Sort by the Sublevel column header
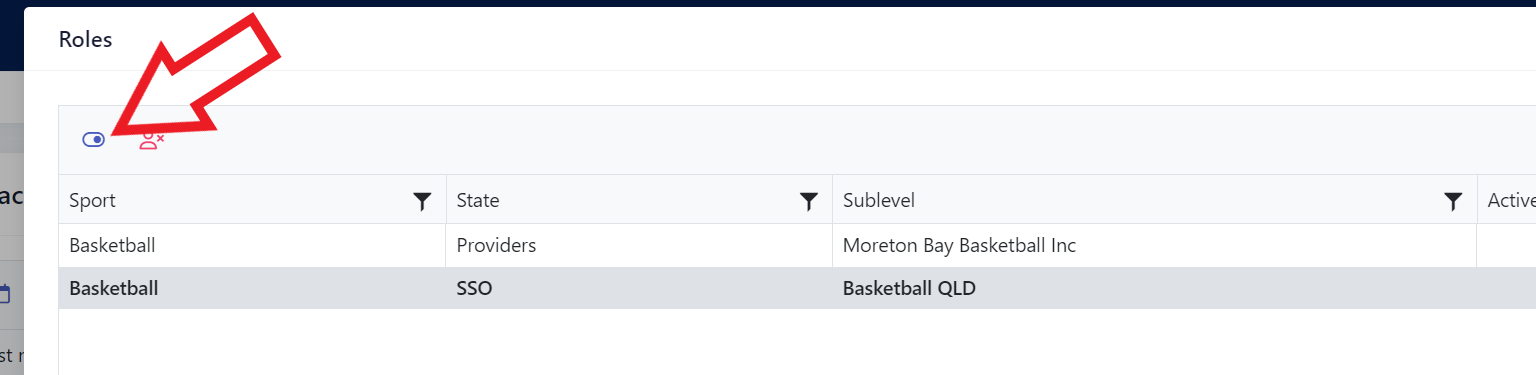 878,200
